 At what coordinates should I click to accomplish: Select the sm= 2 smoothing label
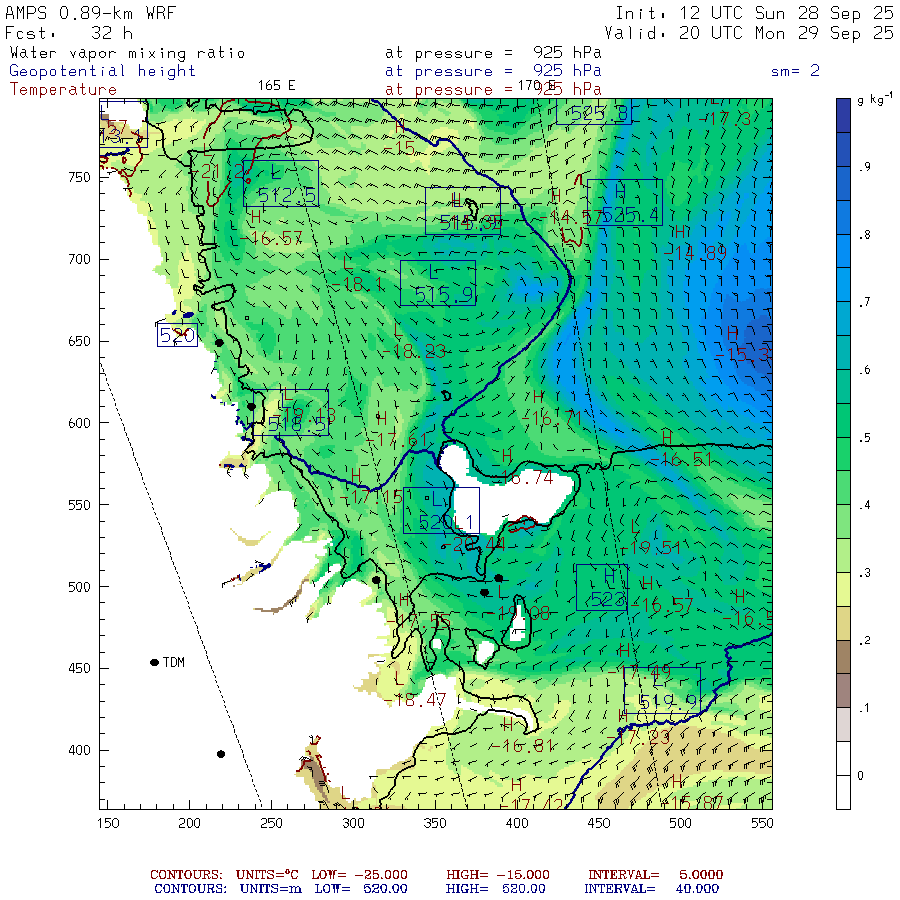point(795,71)
